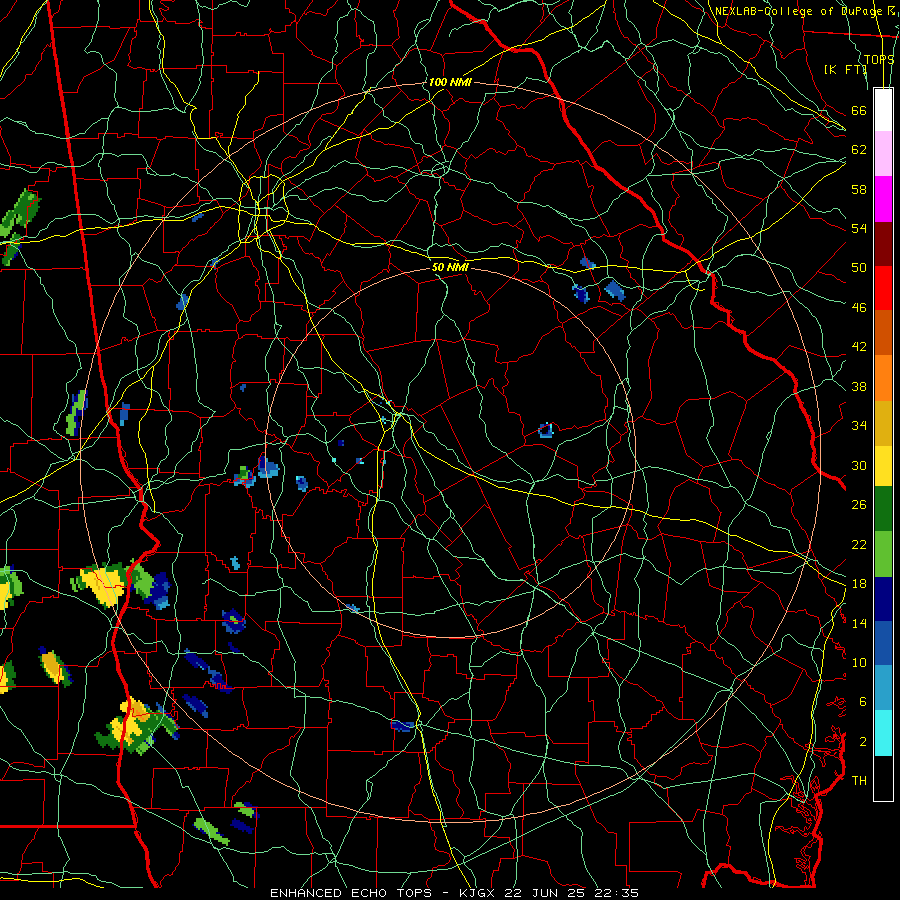Click the dark green legend swatch
The image size is (900, 900).
[x=883, y=509]
